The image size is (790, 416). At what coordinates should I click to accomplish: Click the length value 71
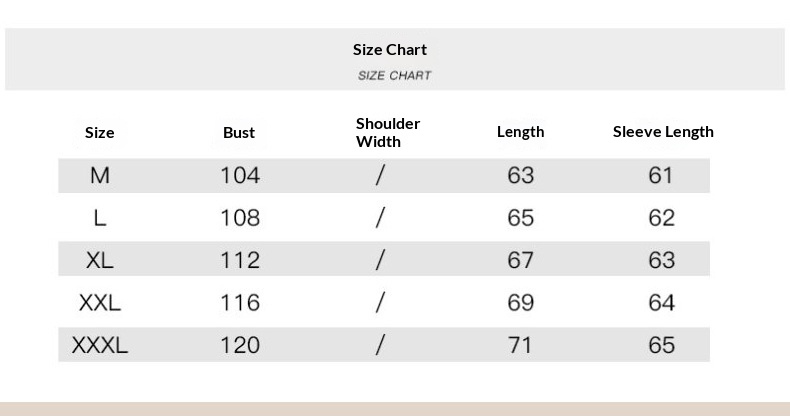coord(520,345)
